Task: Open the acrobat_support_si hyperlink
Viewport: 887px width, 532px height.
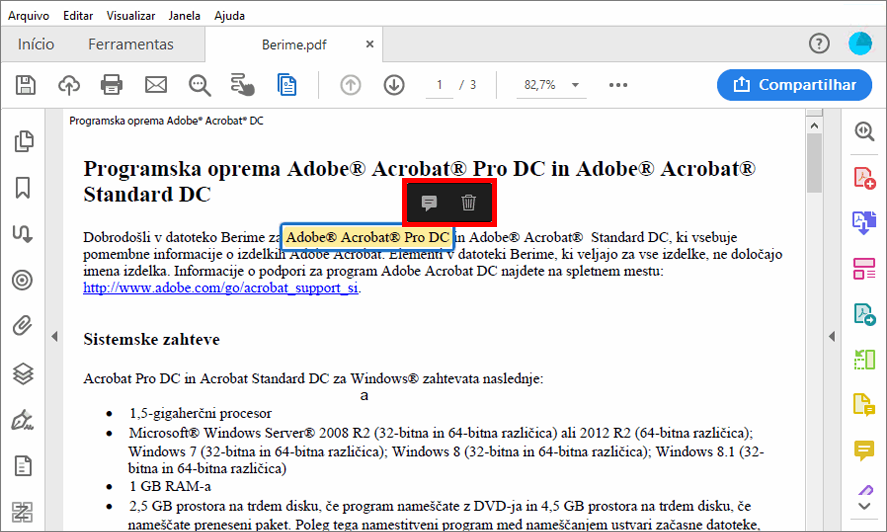Action: click(221, 288)
